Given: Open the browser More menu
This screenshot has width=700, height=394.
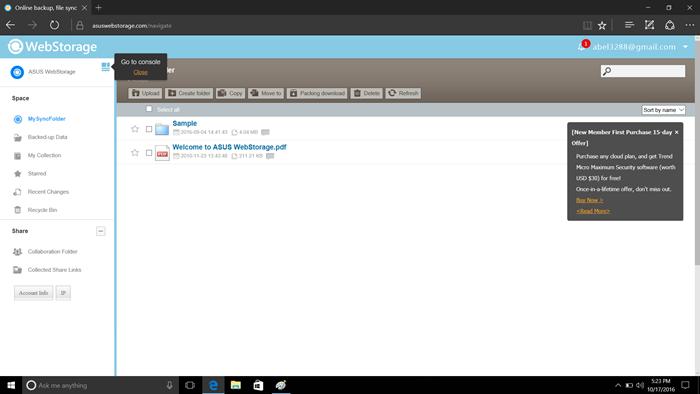Looking at the screenshot, I should [x=690, y=25].
